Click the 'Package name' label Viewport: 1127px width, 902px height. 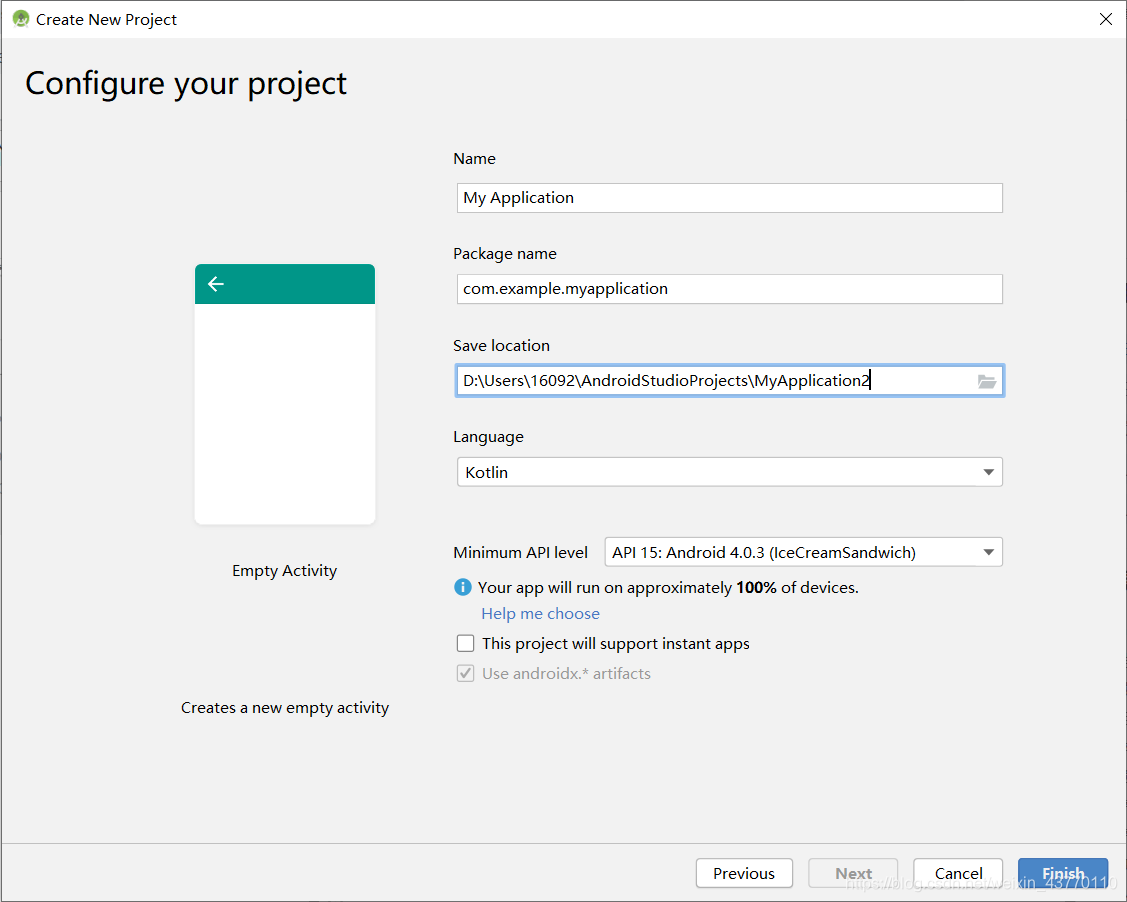[x=505, y=254]
